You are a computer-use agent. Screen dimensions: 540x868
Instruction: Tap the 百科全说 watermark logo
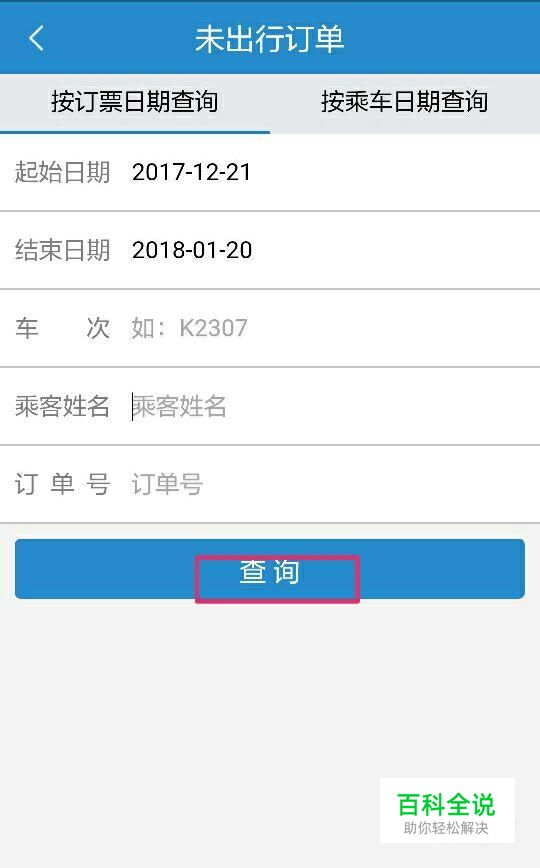point(446,805)
